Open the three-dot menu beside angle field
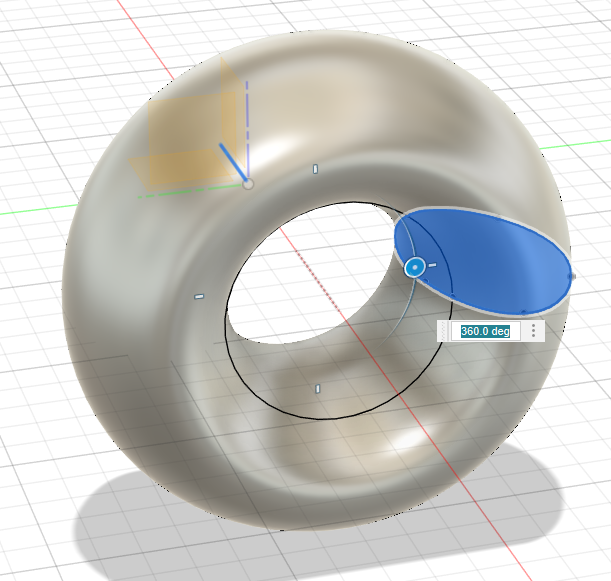 tap(534, 331)
